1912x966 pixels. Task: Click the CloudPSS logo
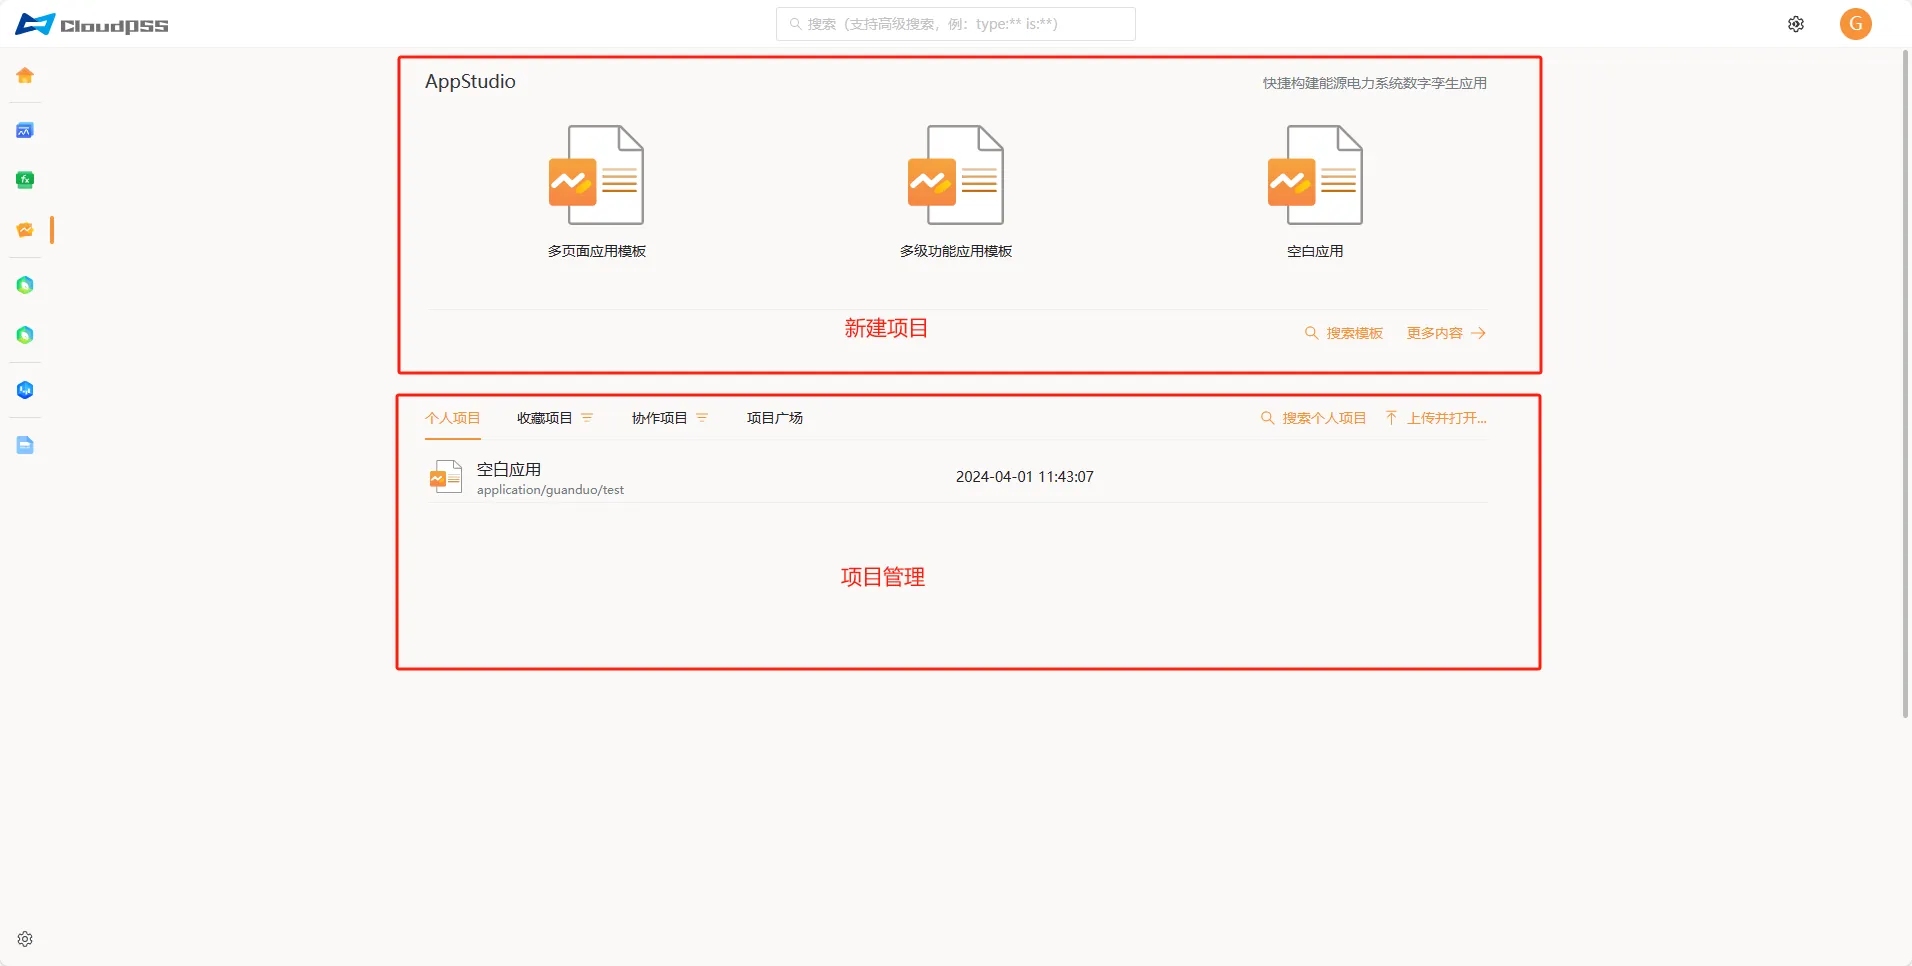(92, 24)
